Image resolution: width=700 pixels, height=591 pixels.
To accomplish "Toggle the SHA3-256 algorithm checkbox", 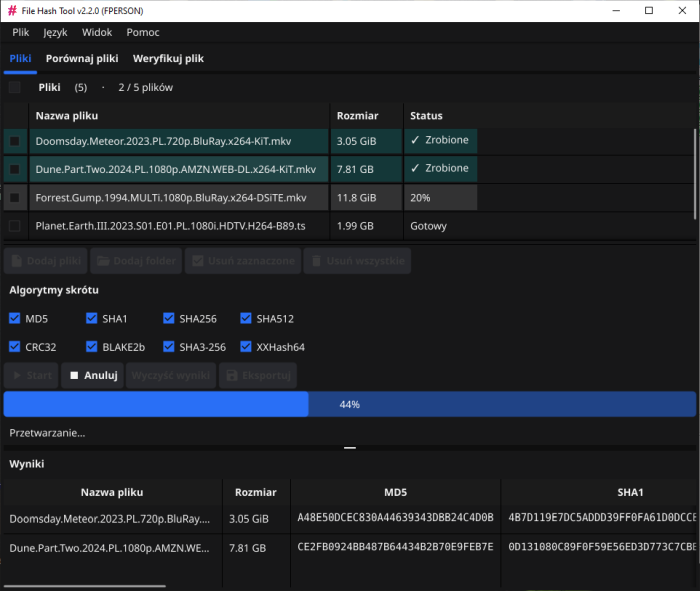I will click(169, 346).
